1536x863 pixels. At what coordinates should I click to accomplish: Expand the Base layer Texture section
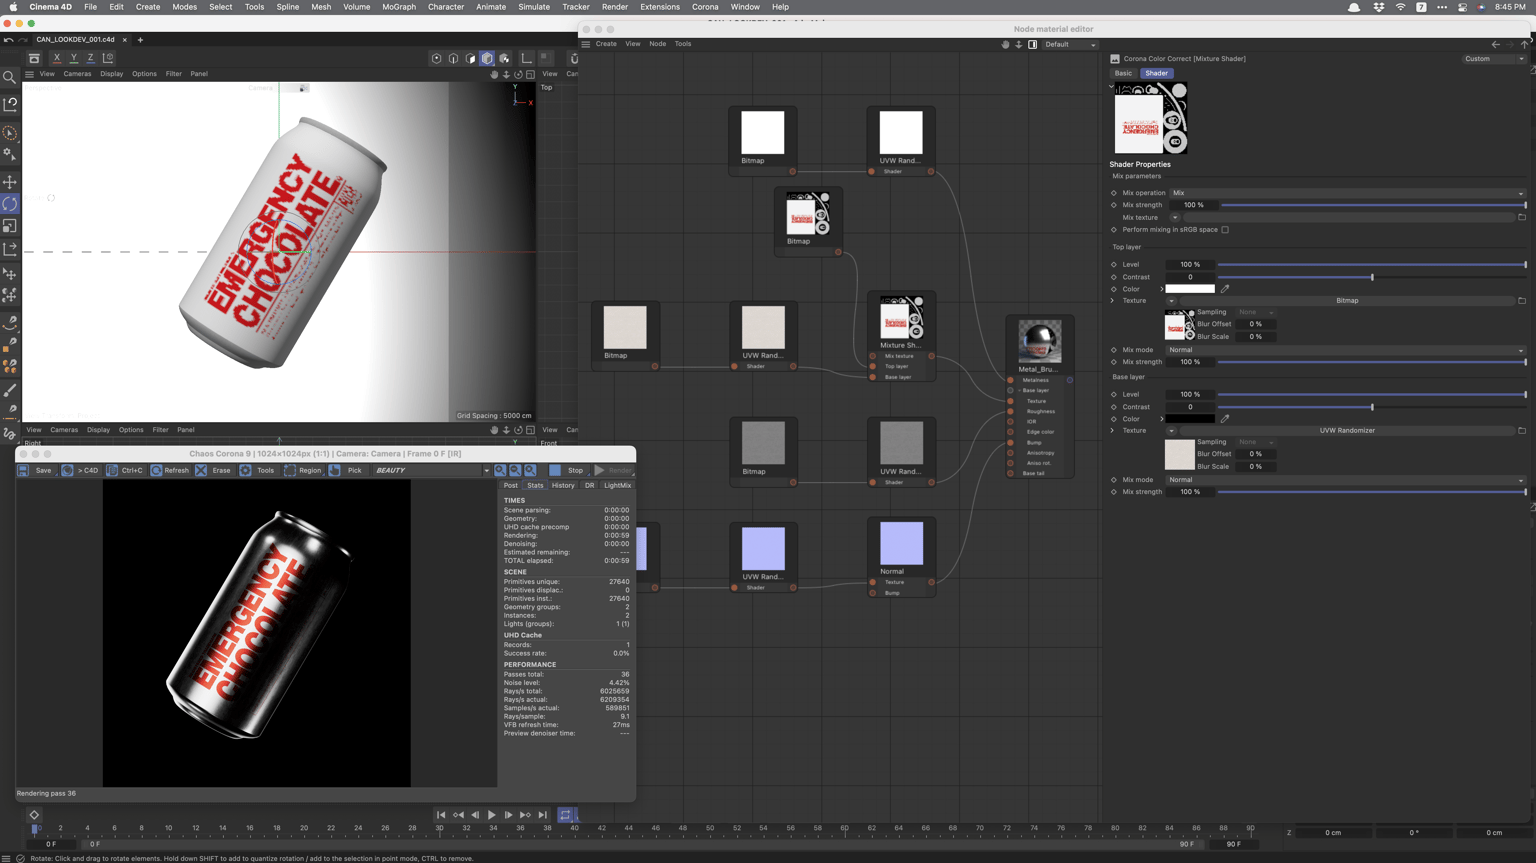[1112, 431]
